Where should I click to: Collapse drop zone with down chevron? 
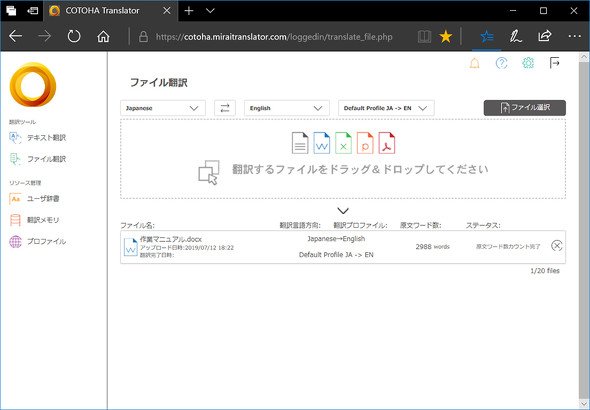click(x=343, y=211)
